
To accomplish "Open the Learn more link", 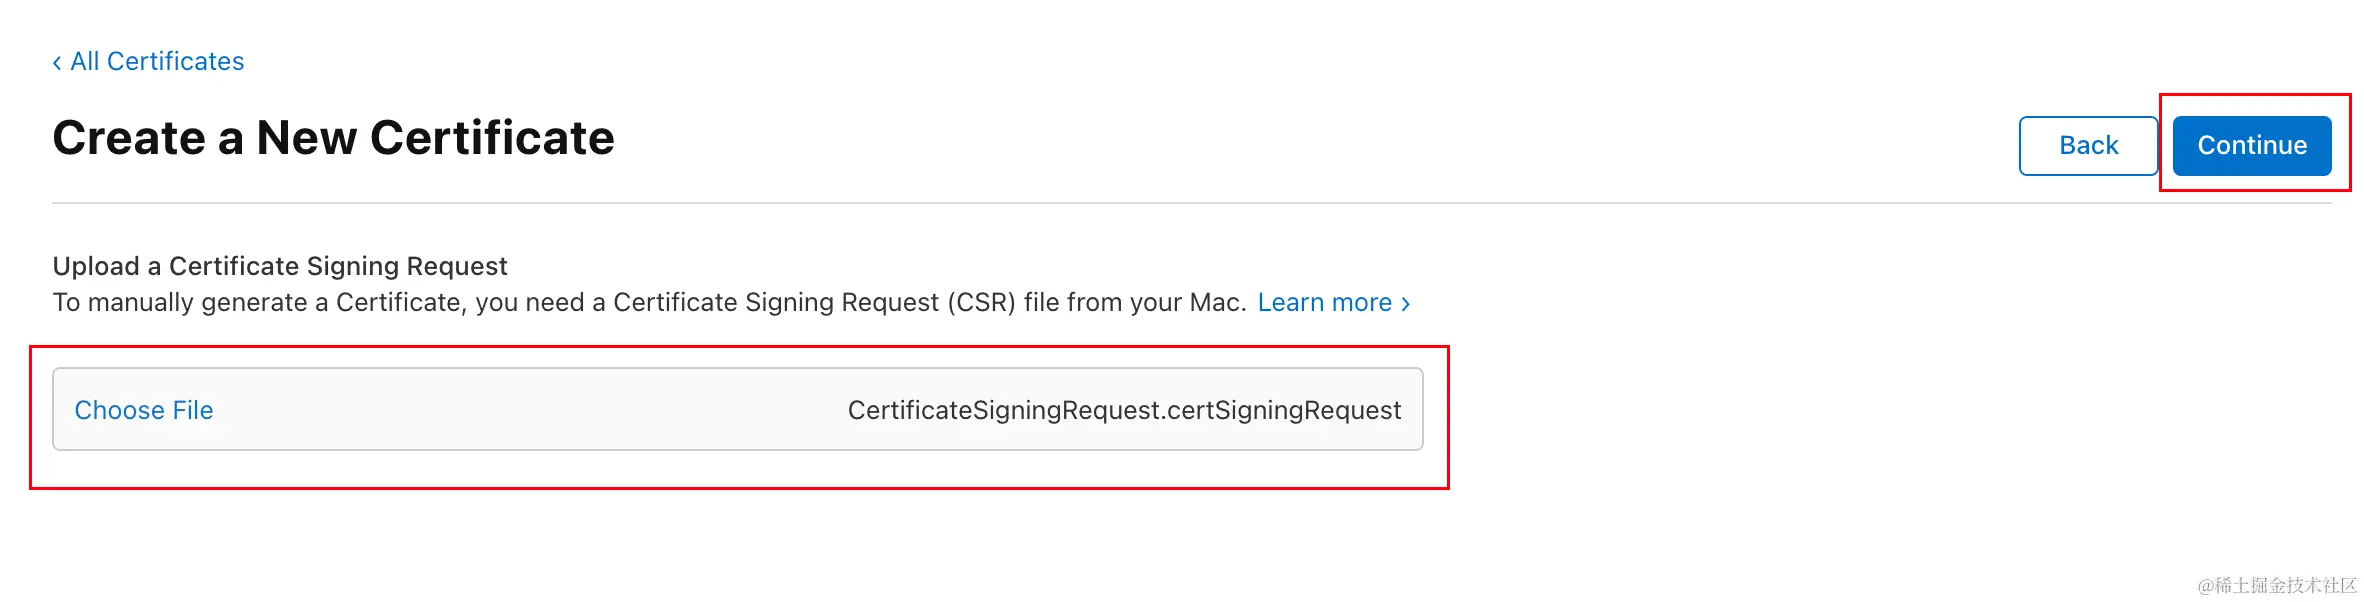I will [1324, 302].
